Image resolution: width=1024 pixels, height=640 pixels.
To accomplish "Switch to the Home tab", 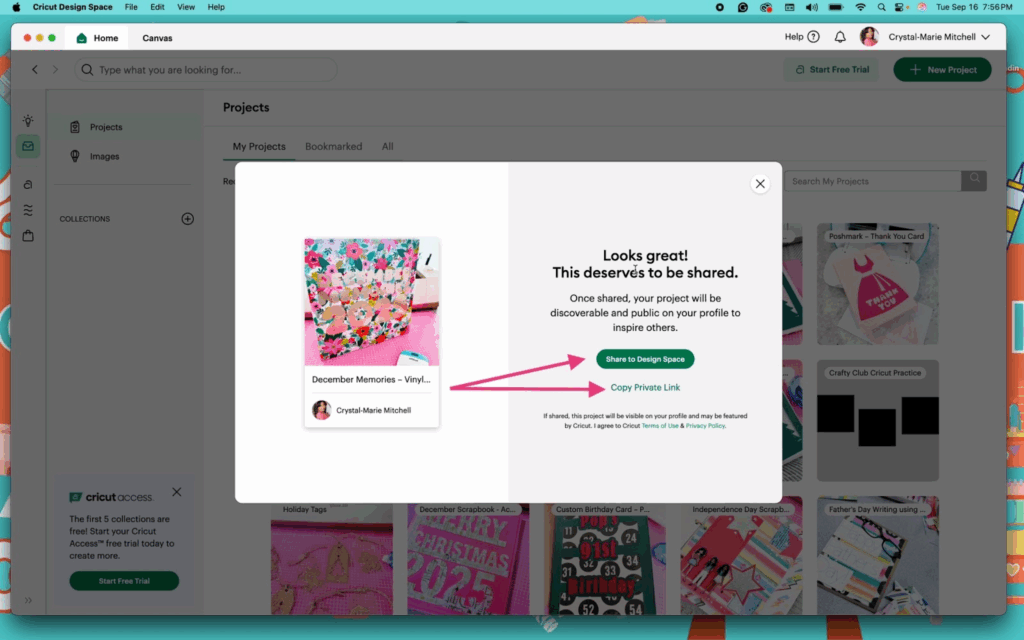I will (x=97, y=38).
